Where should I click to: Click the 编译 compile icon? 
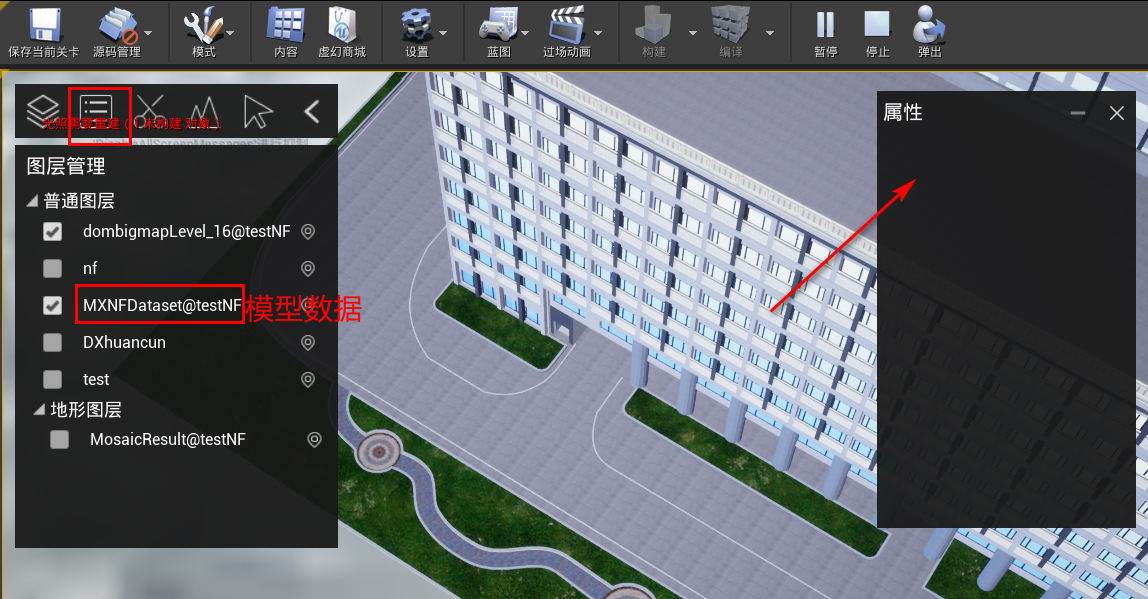click(x=731, y=32)
